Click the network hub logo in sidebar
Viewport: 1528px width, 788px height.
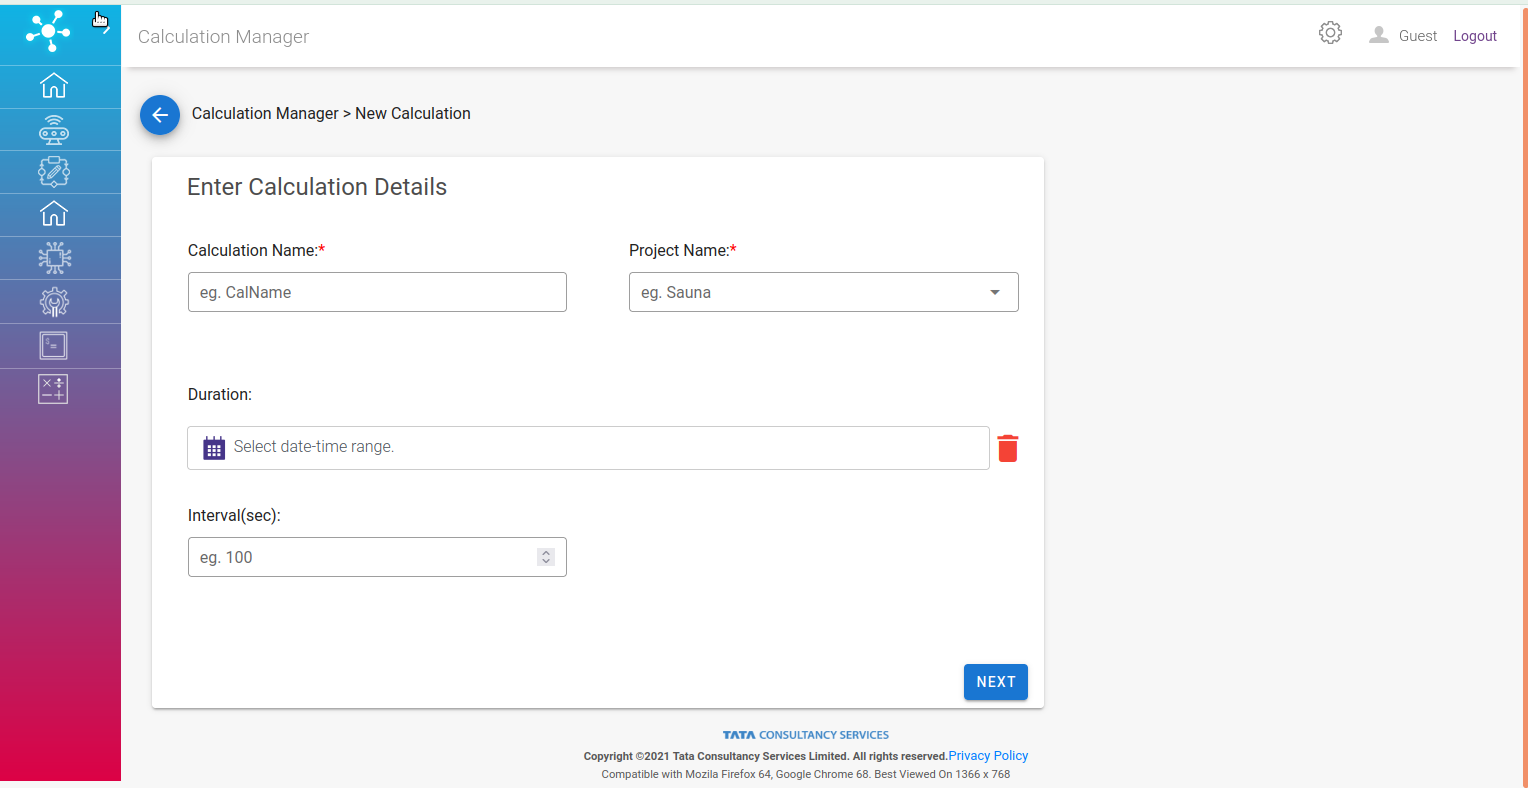pos(48,30)
